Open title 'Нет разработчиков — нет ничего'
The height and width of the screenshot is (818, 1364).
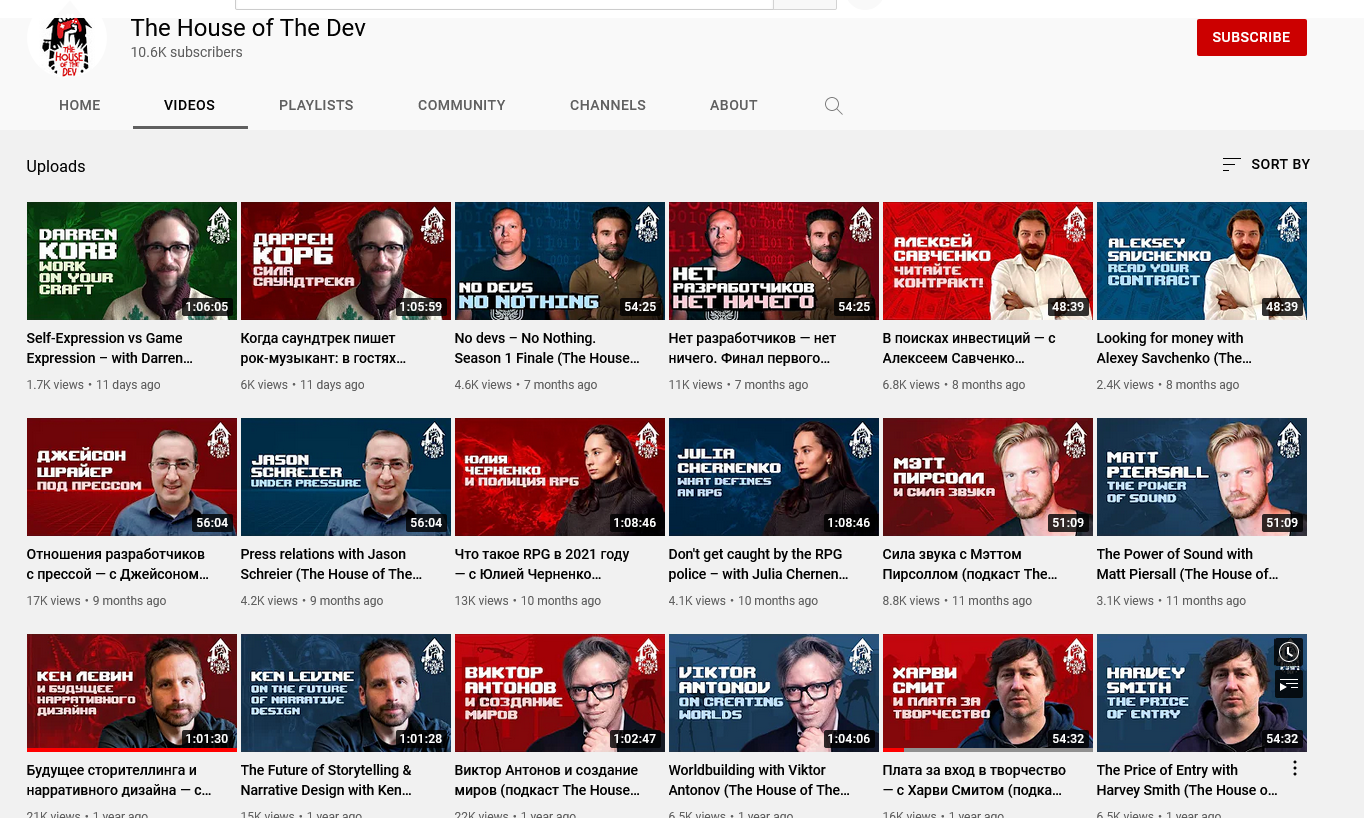(752, 348)
